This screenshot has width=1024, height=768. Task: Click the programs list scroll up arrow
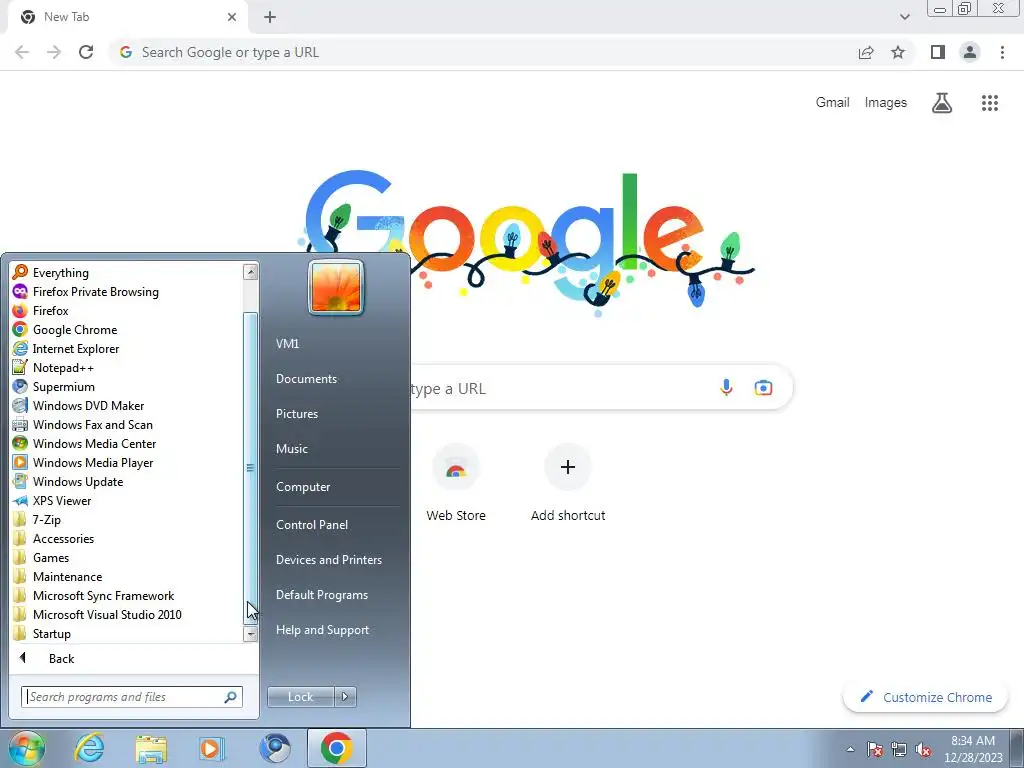pyautogui.click(x=251, y=272)
